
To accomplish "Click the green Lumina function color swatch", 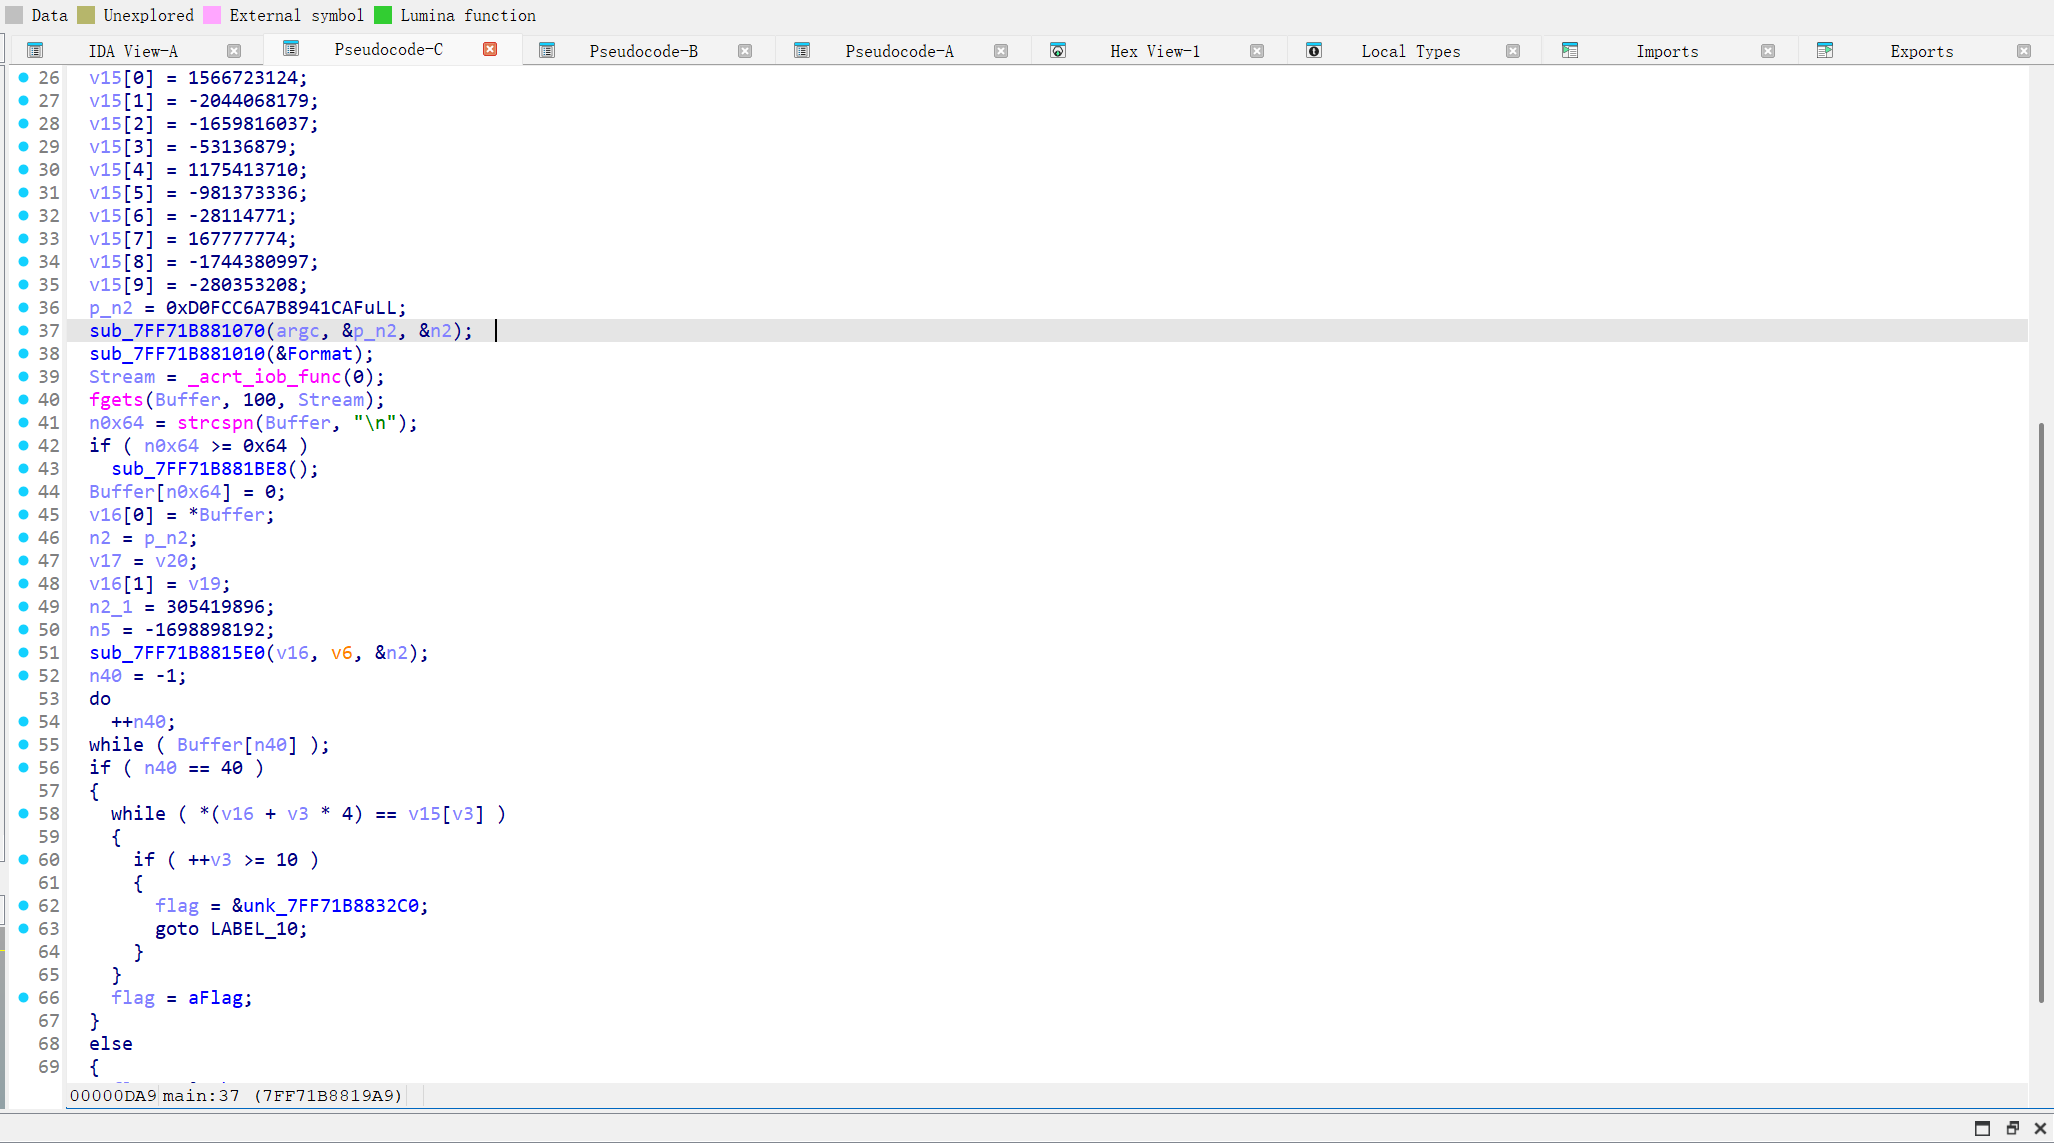I will [x=383, y=15].
